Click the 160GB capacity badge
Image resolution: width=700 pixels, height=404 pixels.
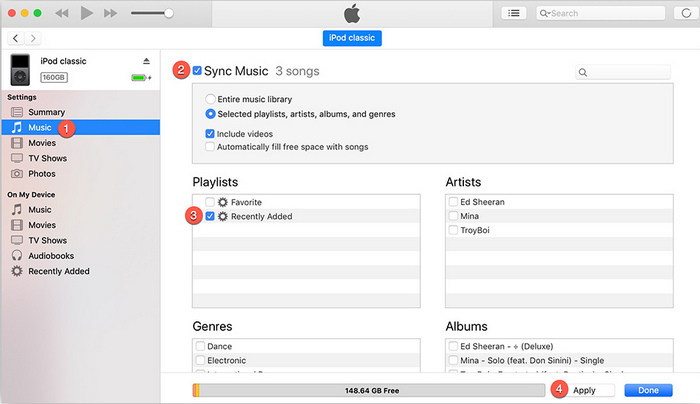click(54, 77)
